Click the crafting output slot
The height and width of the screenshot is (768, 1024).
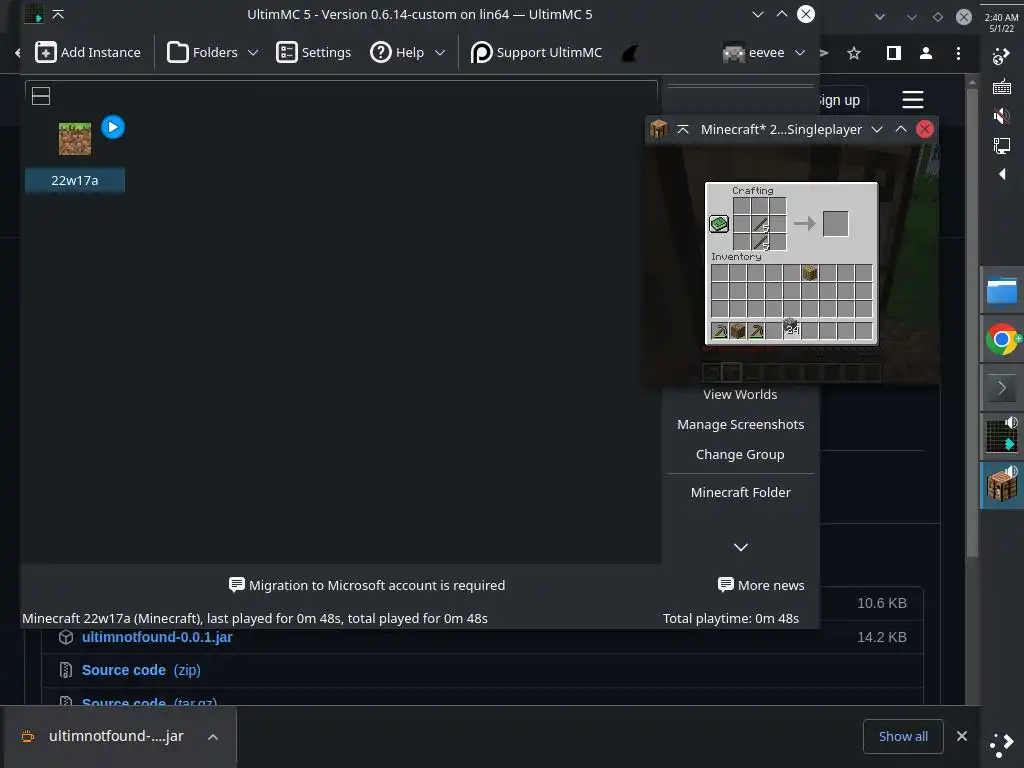click(835, 224)
